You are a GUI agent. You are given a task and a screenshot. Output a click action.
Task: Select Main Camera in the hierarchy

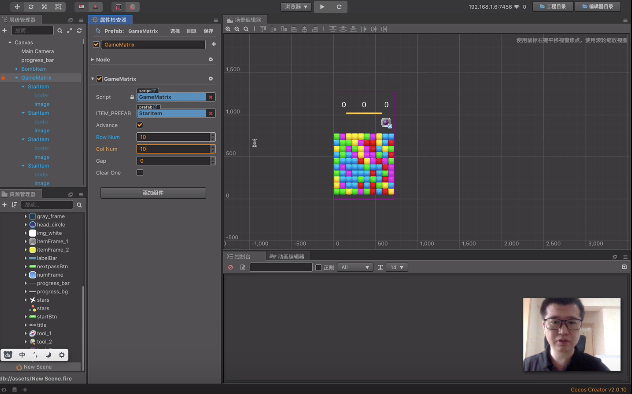[x=37, y=51]
